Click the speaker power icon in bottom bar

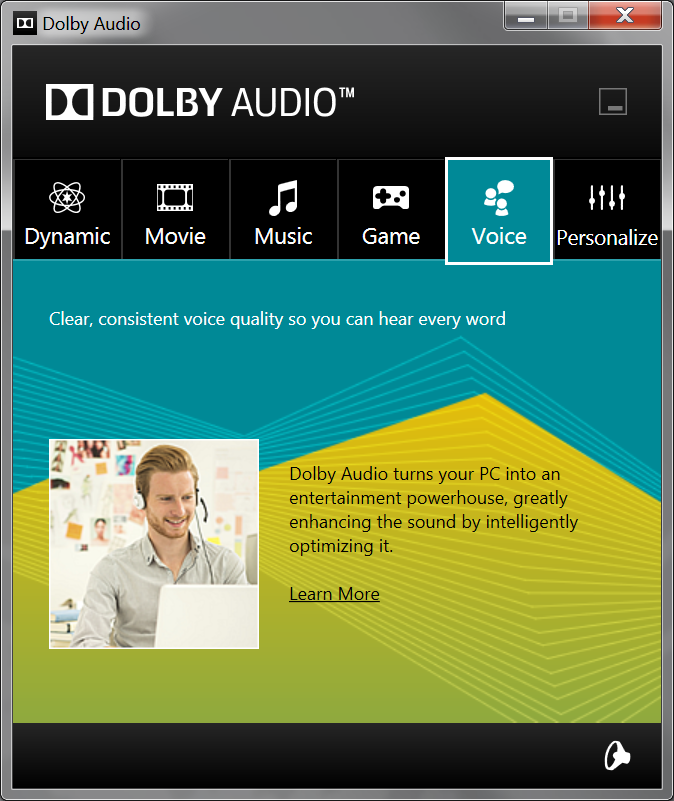coord(617,756)
